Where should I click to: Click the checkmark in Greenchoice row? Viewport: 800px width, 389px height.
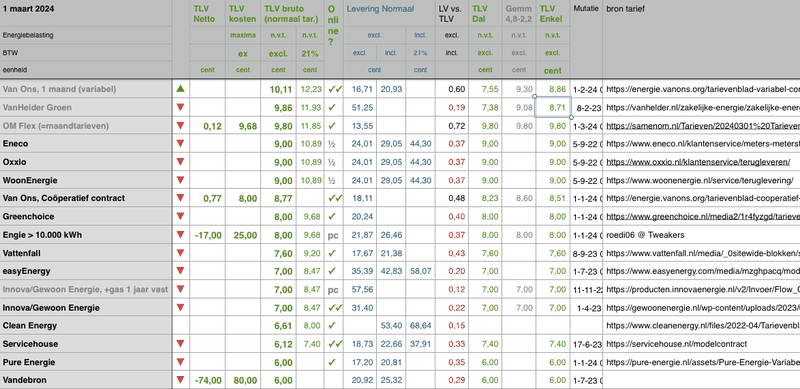[332, 216]
